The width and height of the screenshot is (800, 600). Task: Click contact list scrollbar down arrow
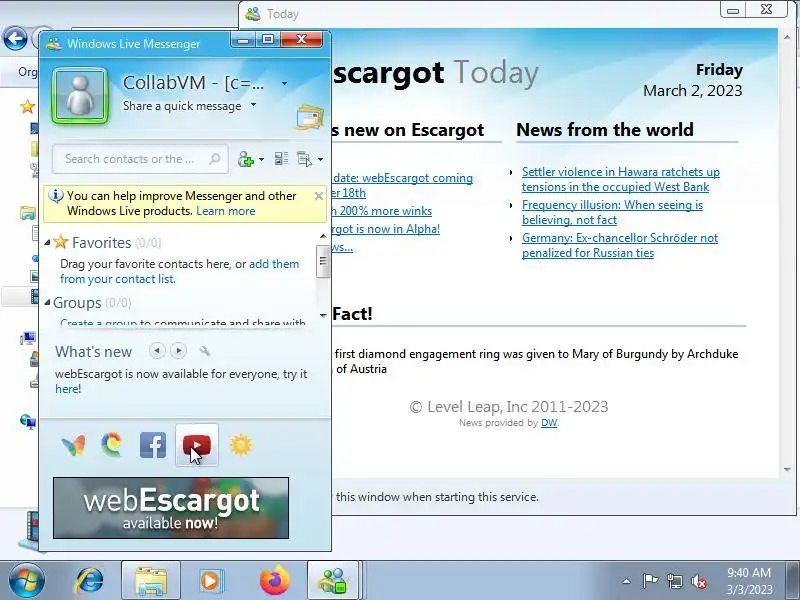click(x=322, y=315)
